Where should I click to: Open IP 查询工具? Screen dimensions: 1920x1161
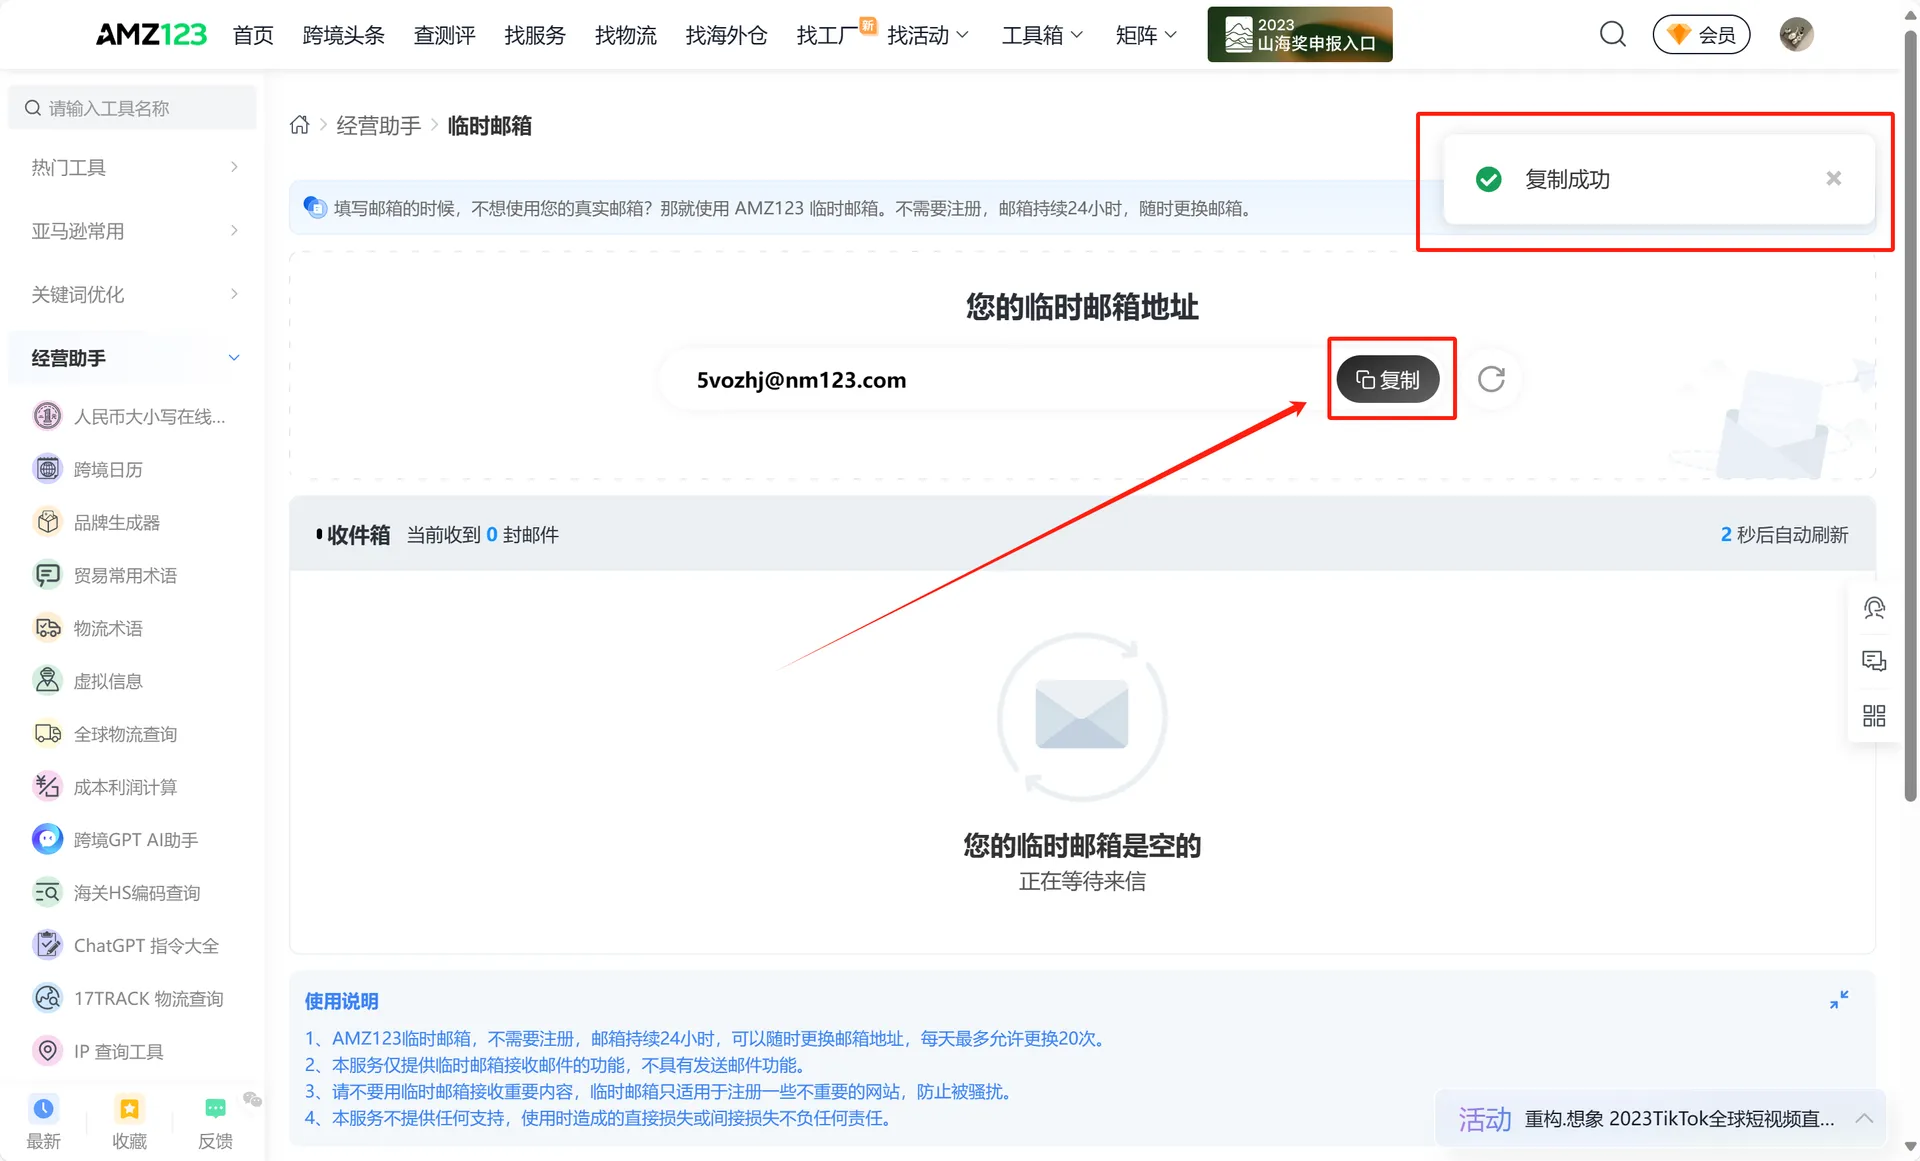[x=98, y=1052]
